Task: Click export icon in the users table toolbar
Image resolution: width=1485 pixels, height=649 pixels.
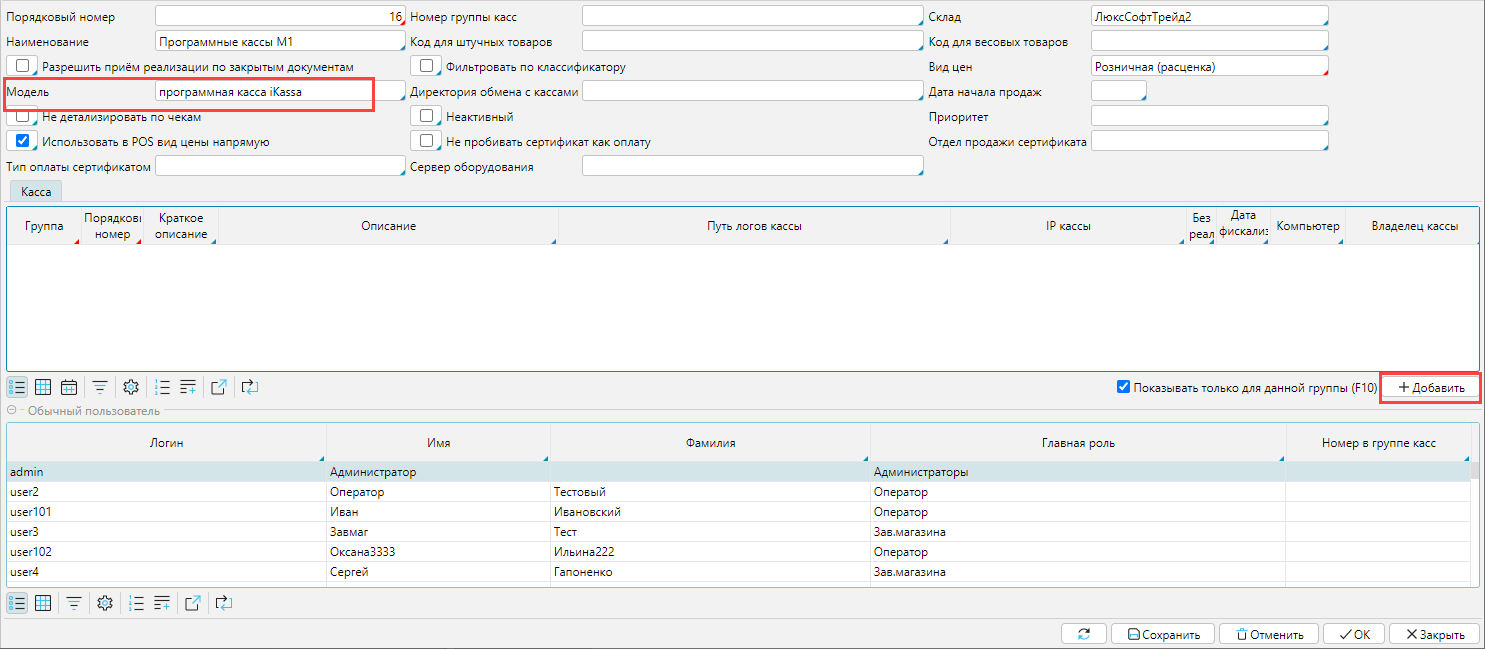Action: 193,603
